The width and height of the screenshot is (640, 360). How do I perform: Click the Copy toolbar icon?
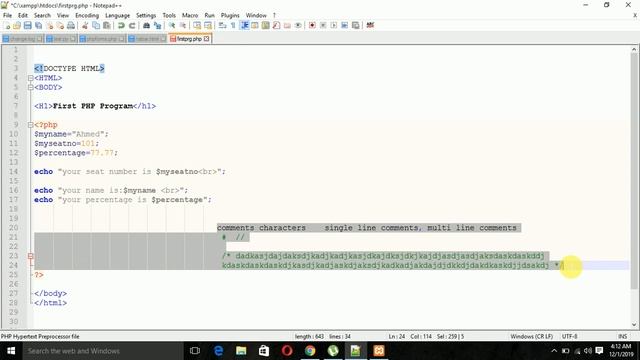(x=96, y=26)
